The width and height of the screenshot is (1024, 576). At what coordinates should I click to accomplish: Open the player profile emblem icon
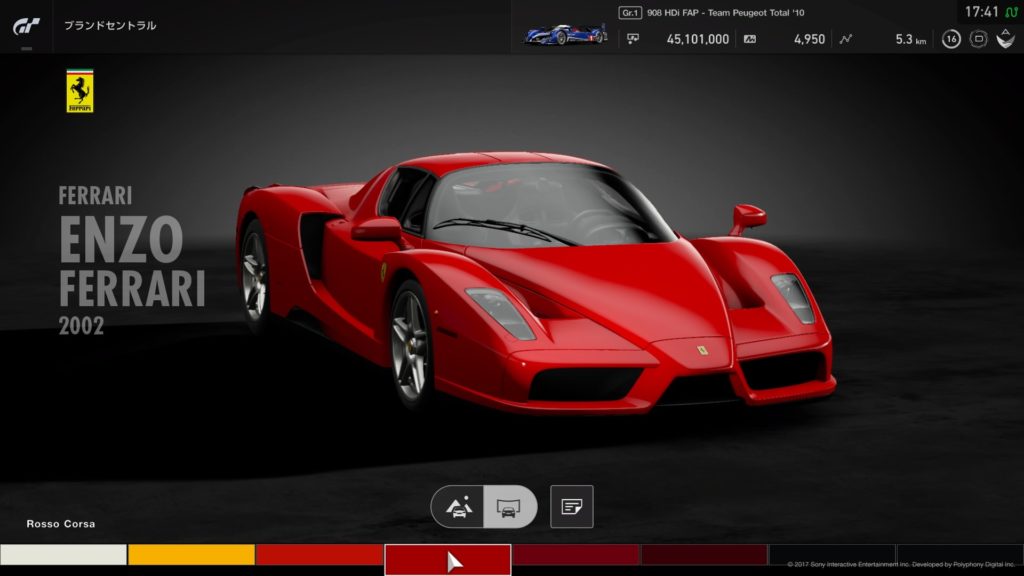[1006, 39]
